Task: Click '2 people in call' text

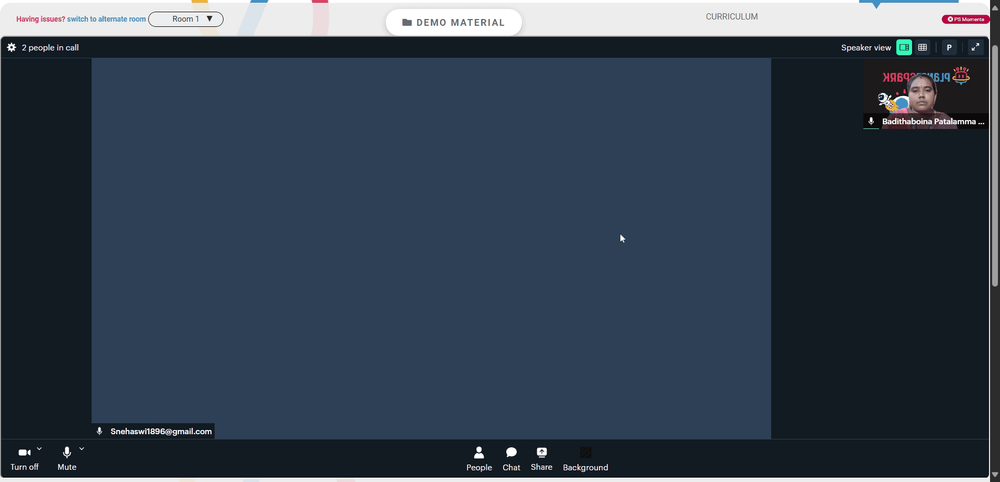Action: [x=50, y=47]
